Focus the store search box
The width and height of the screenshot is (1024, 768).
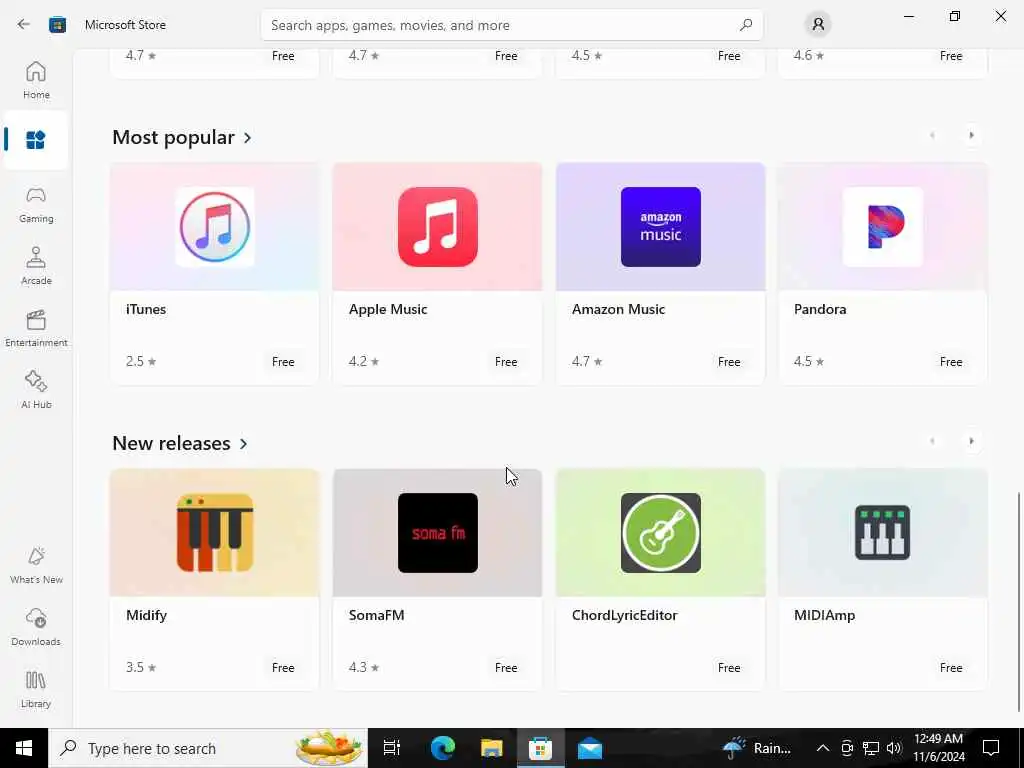click(x=511, y=25)
